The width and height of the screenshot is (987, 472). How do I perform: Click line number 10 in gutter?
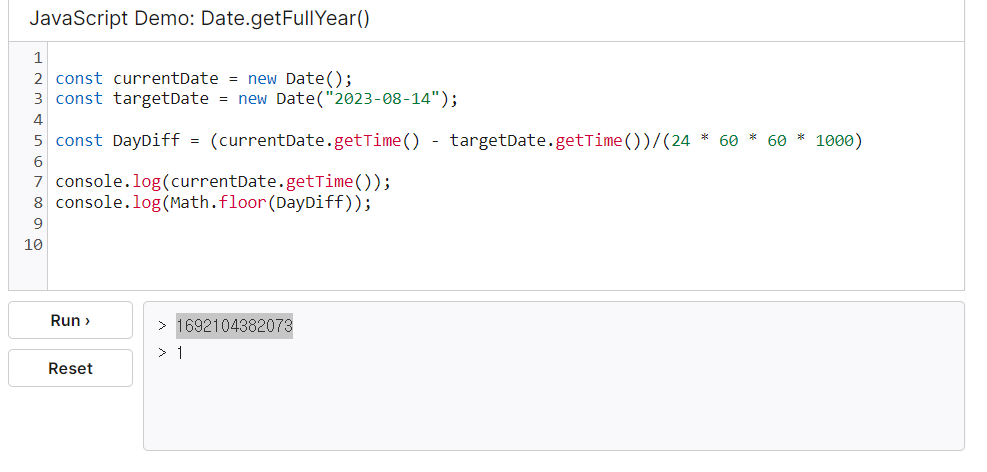coord(33,244)
